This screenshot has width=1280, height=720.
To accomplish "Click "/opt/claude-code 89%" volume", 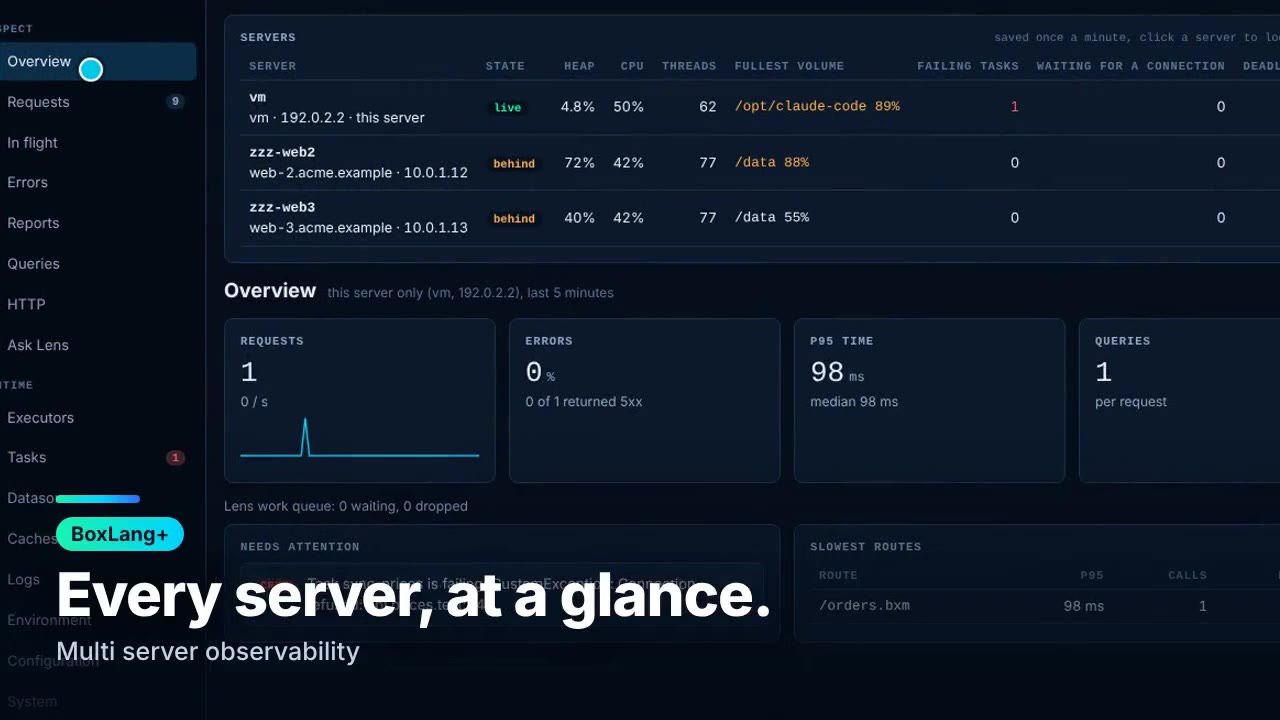I will coord(817,106).
